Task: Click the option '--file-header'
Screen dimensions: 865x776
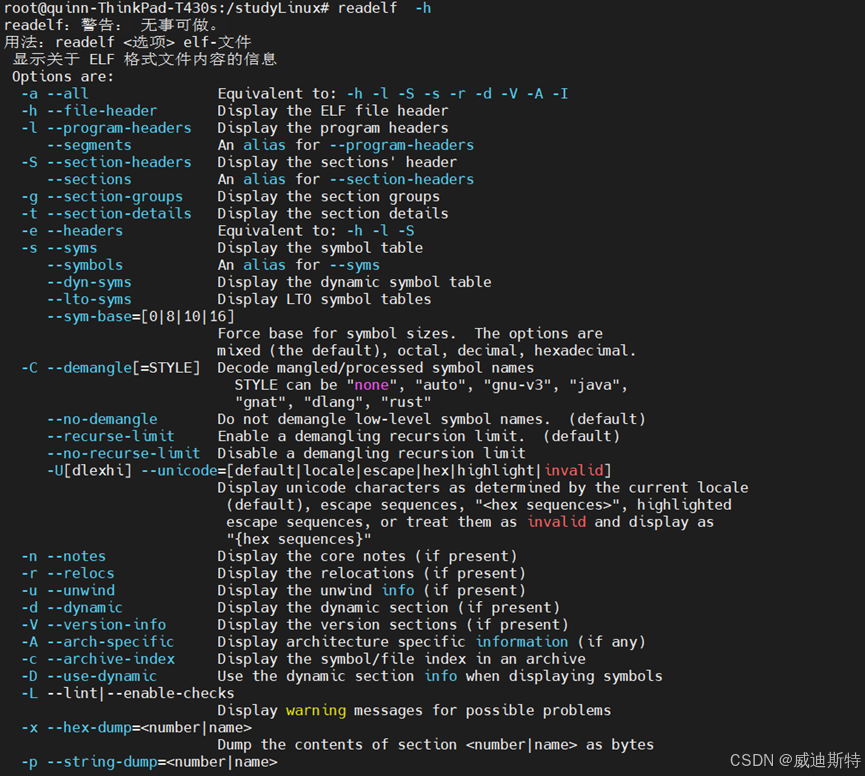Action: click(x=102, y=111)
